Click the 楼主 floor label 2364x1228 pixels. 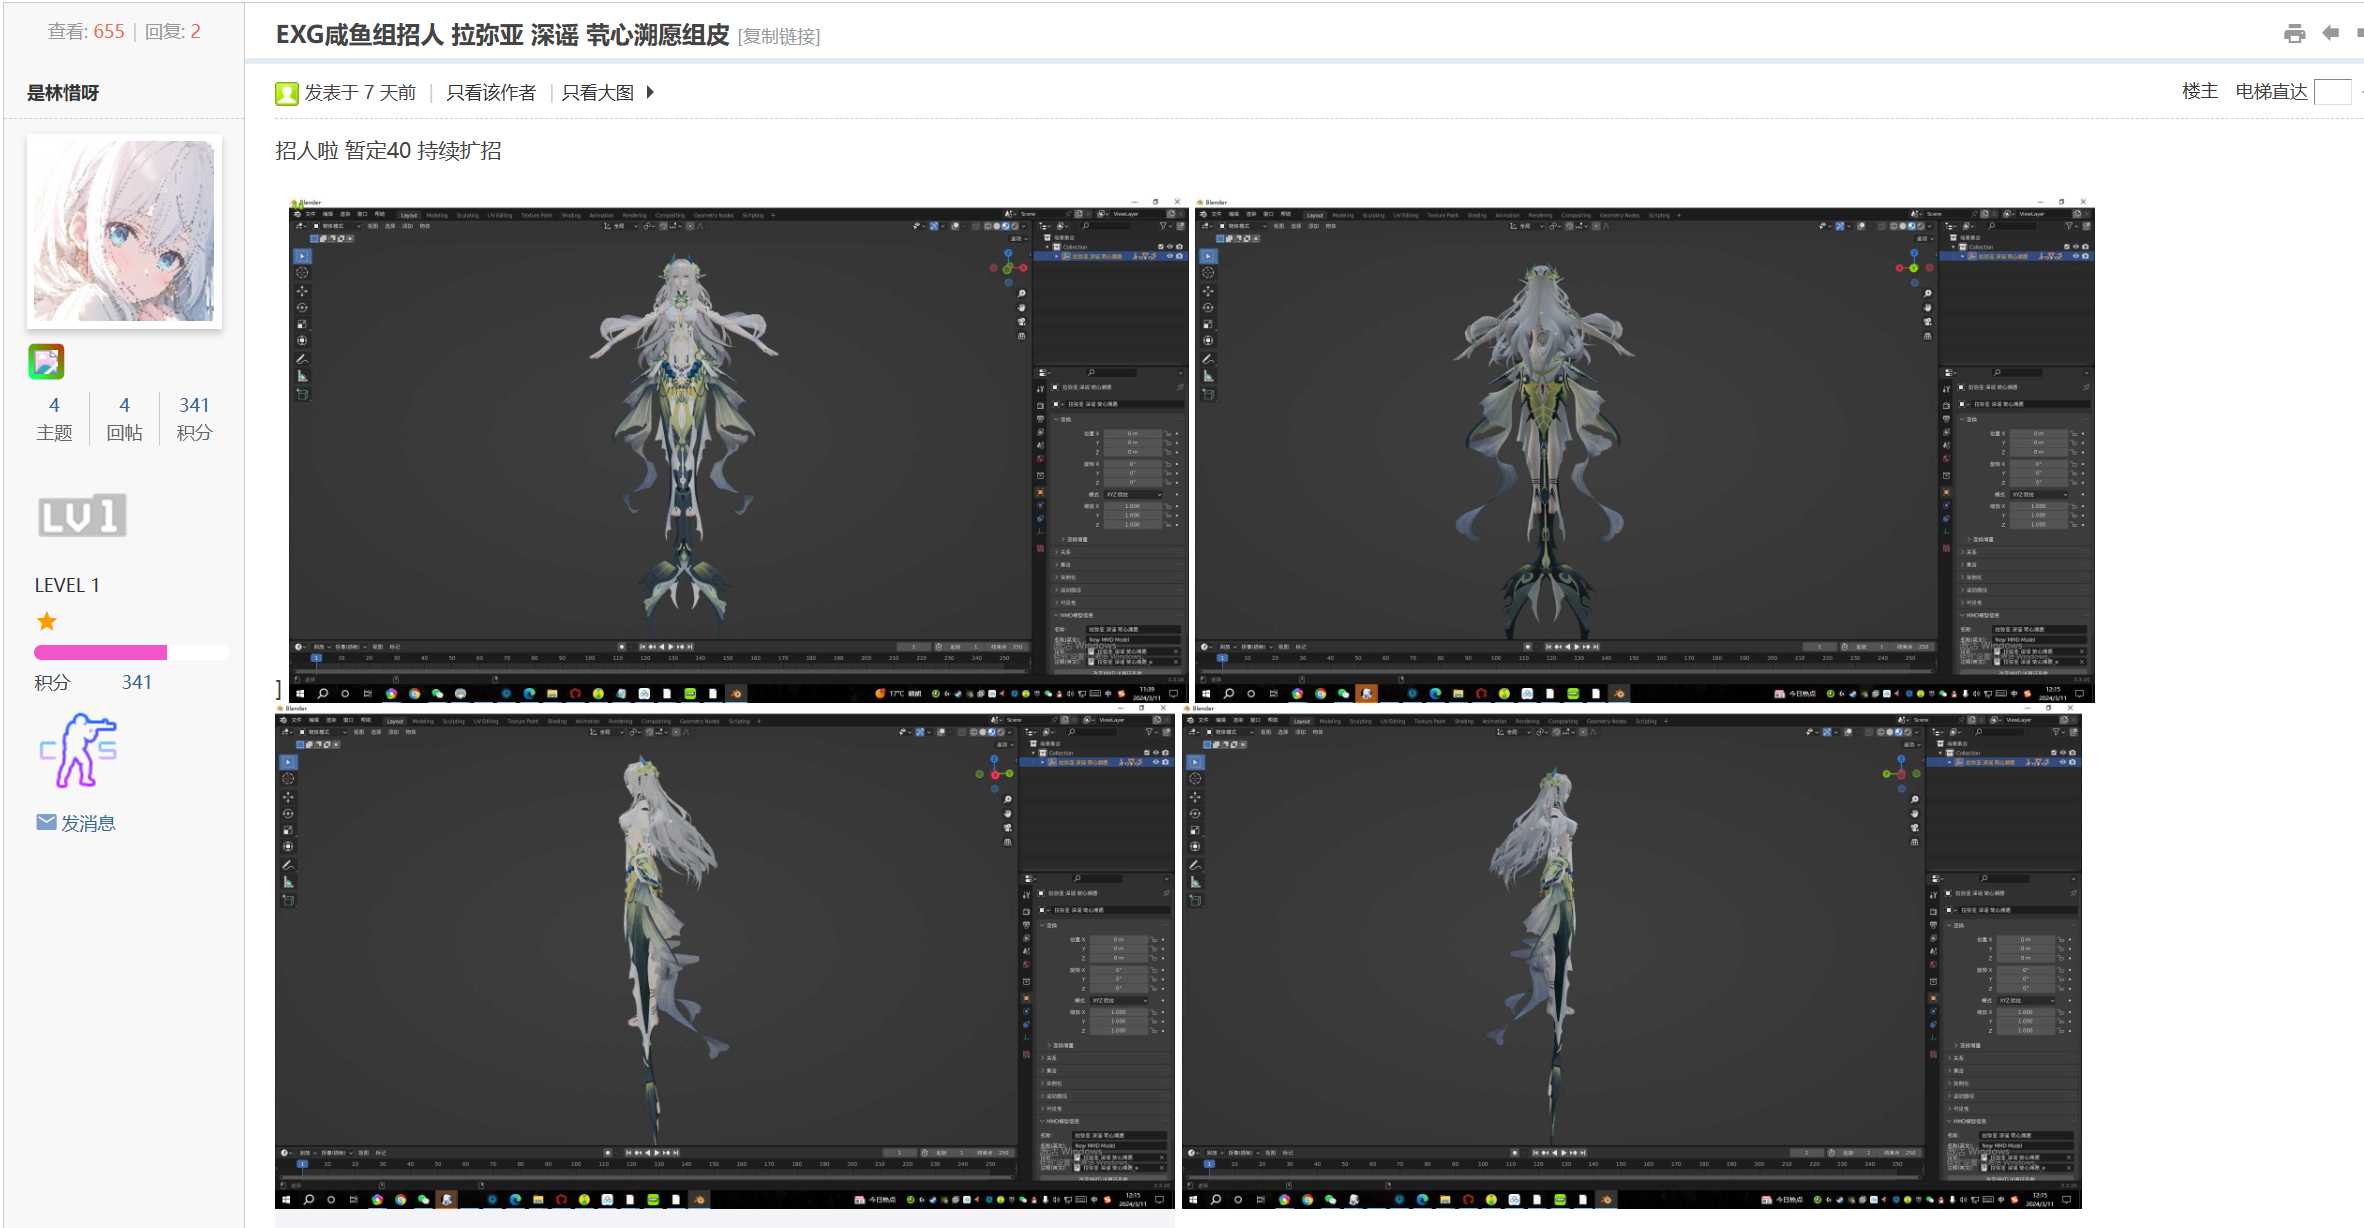tap(2200, 91)
